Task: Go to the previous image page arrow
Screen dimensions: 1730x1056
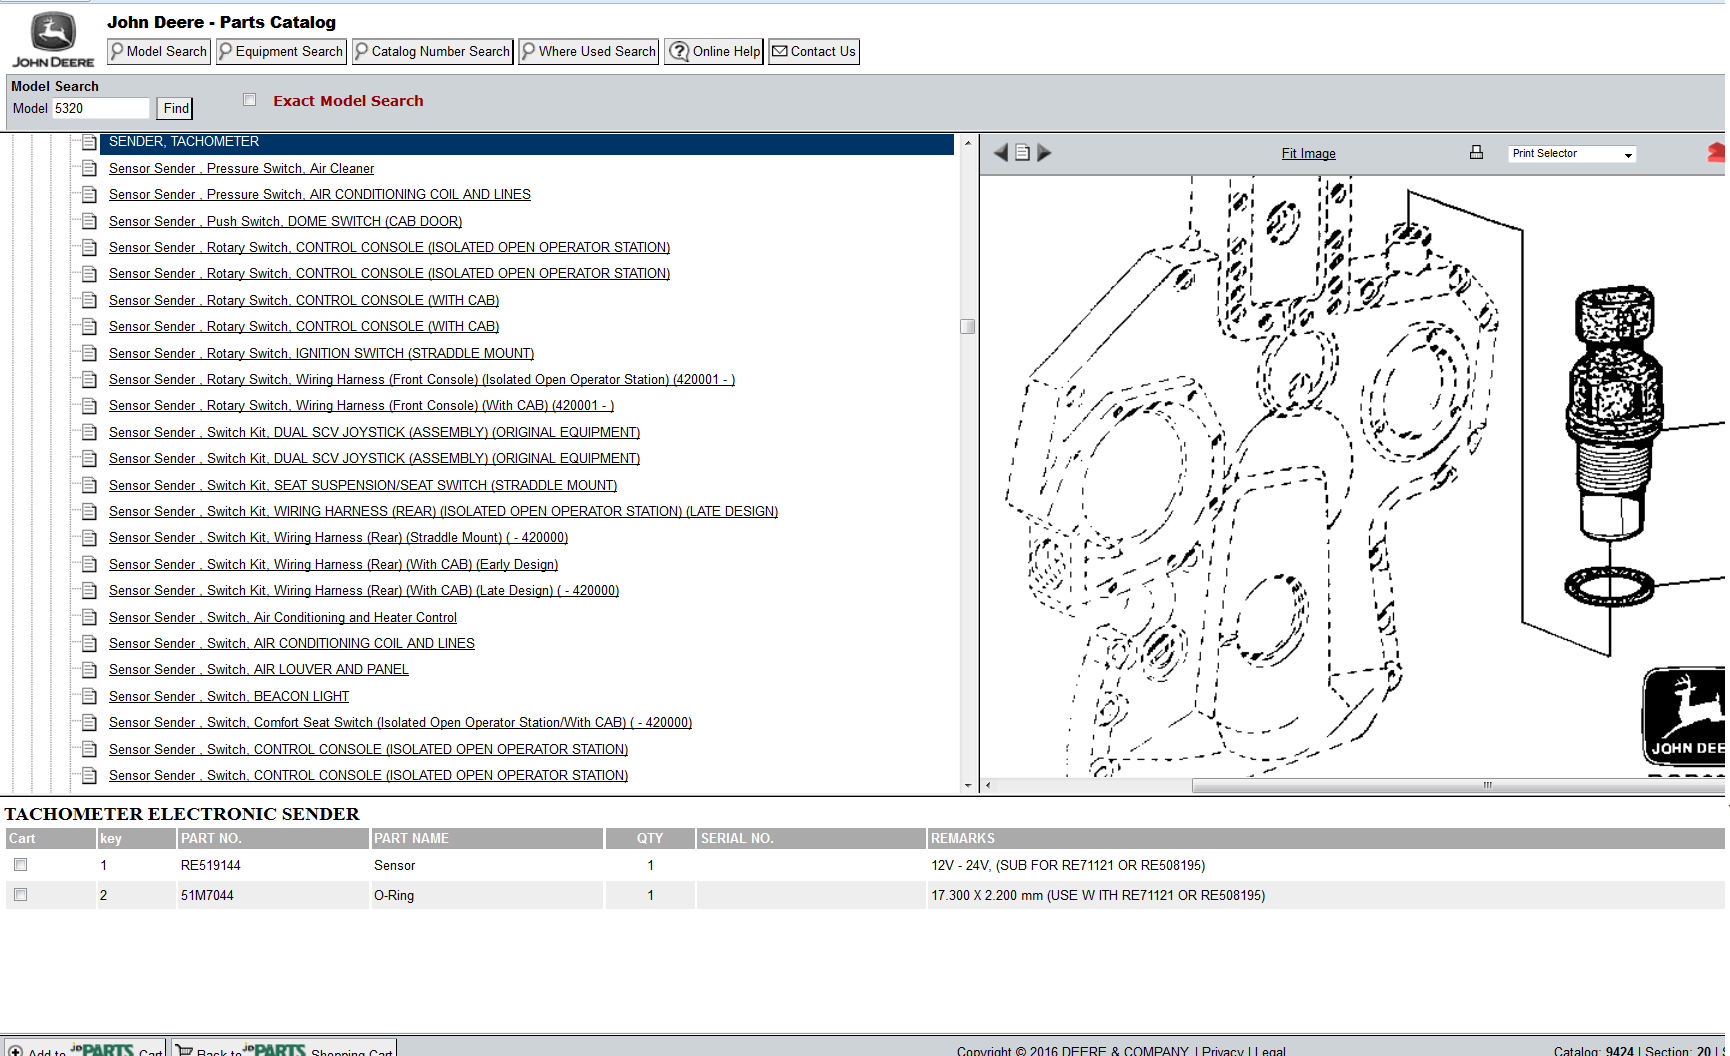Action: [1001, 153]
